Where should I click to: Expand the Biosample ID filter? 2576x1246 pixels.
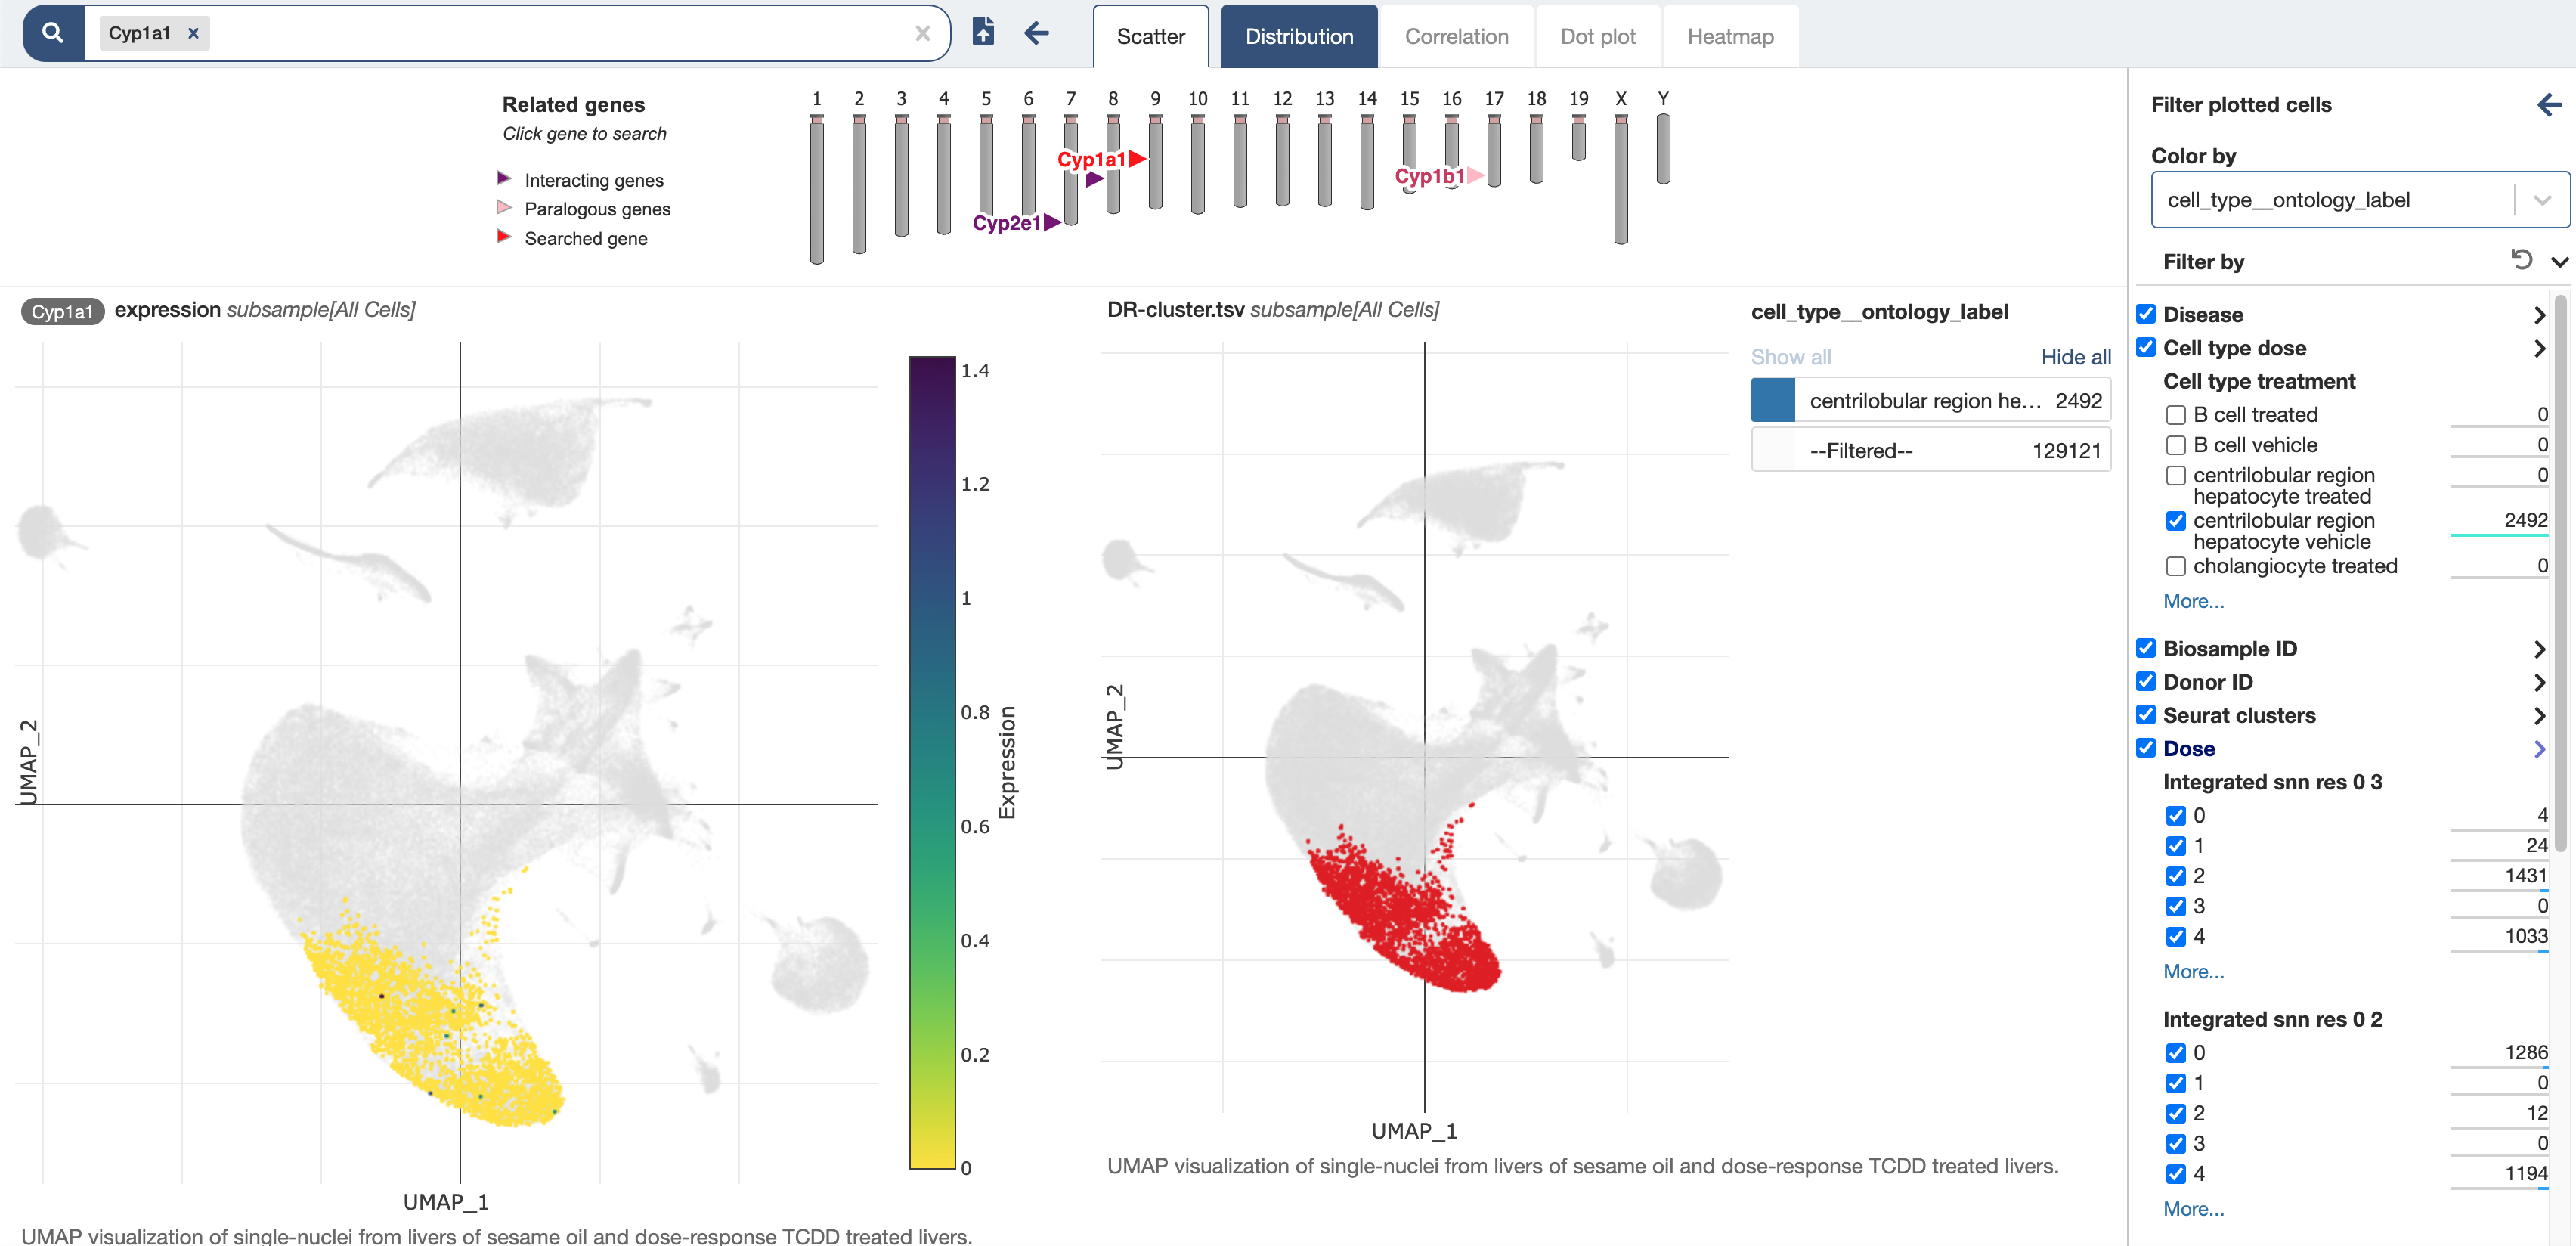[x=2539, y=649]
